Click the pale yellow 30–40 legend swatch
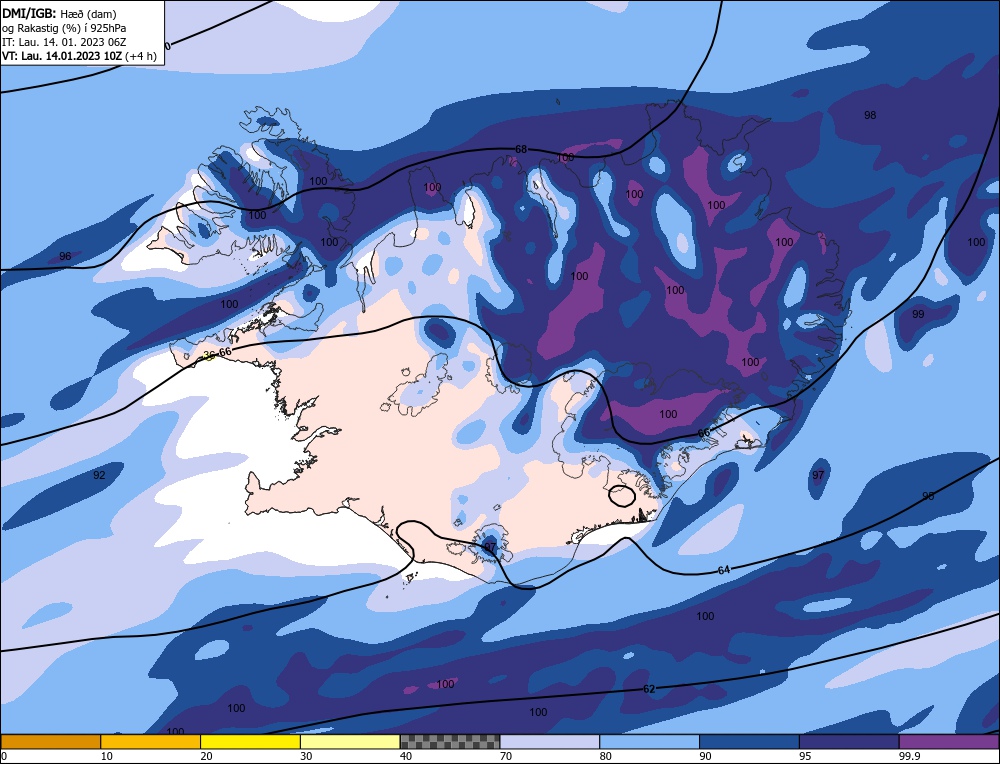 click(x=350, y=741)
